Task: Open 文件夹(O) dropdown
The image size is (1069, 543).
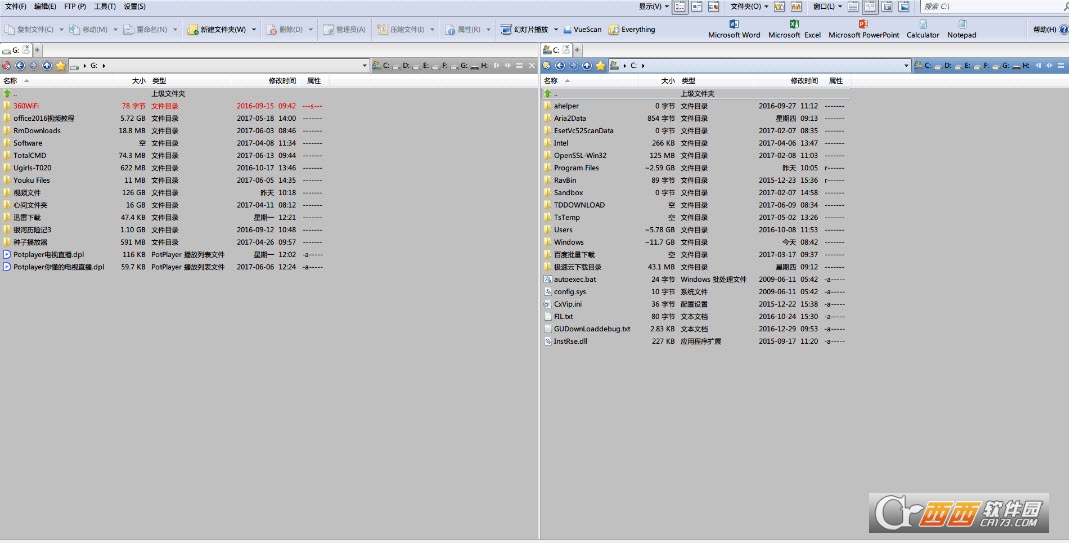Action: 749,6
